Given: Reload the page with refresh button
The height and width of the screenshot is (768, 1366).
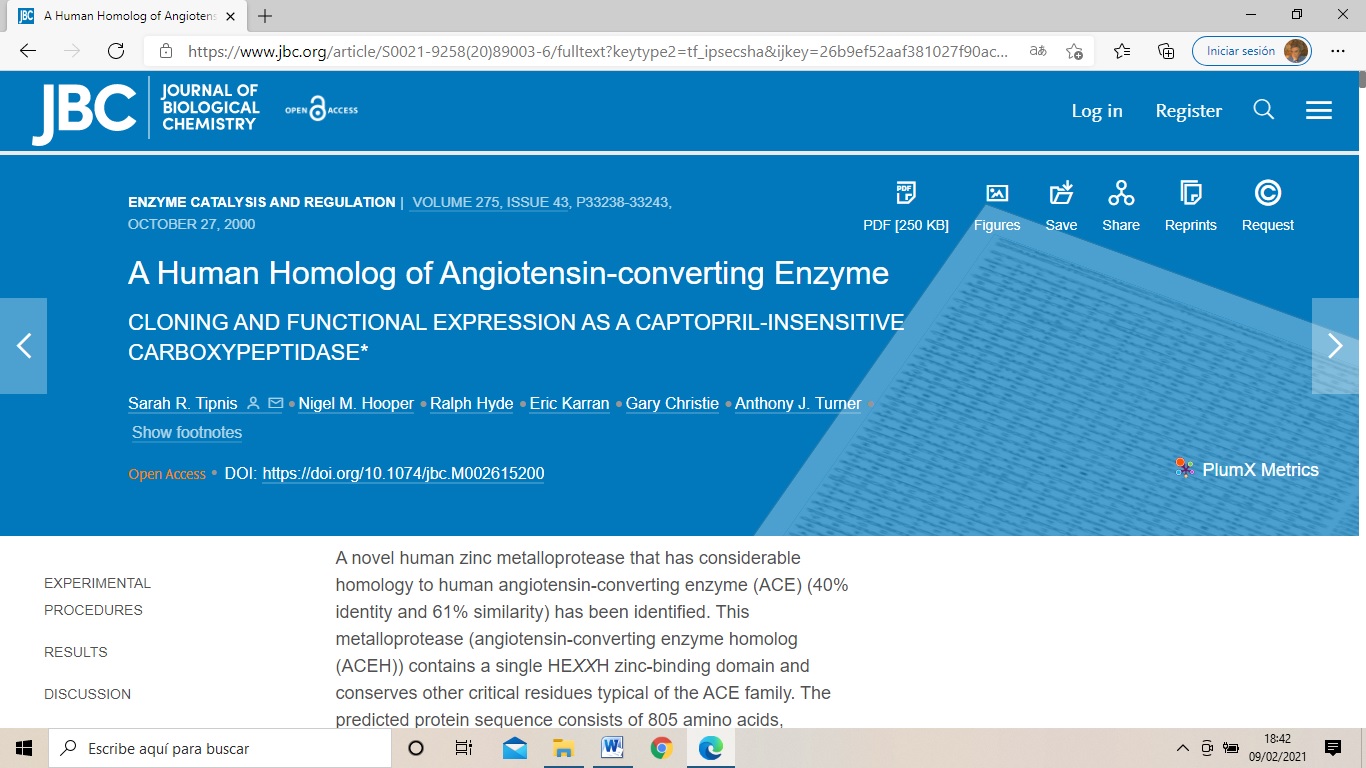Looking at the screenshot, I should (x=116, y=51).
